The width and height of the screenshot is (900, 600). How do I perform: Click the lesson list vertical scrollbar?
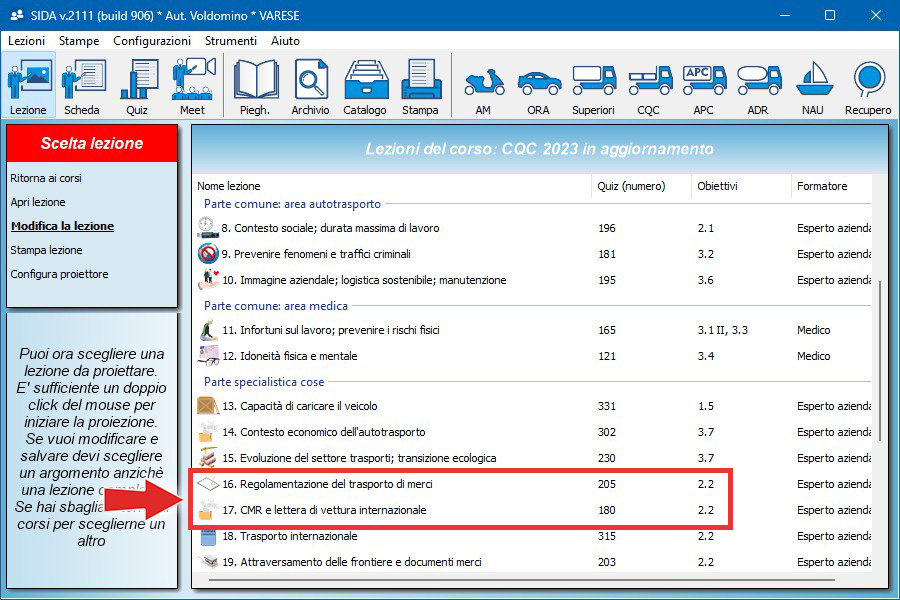coord(880,360)
